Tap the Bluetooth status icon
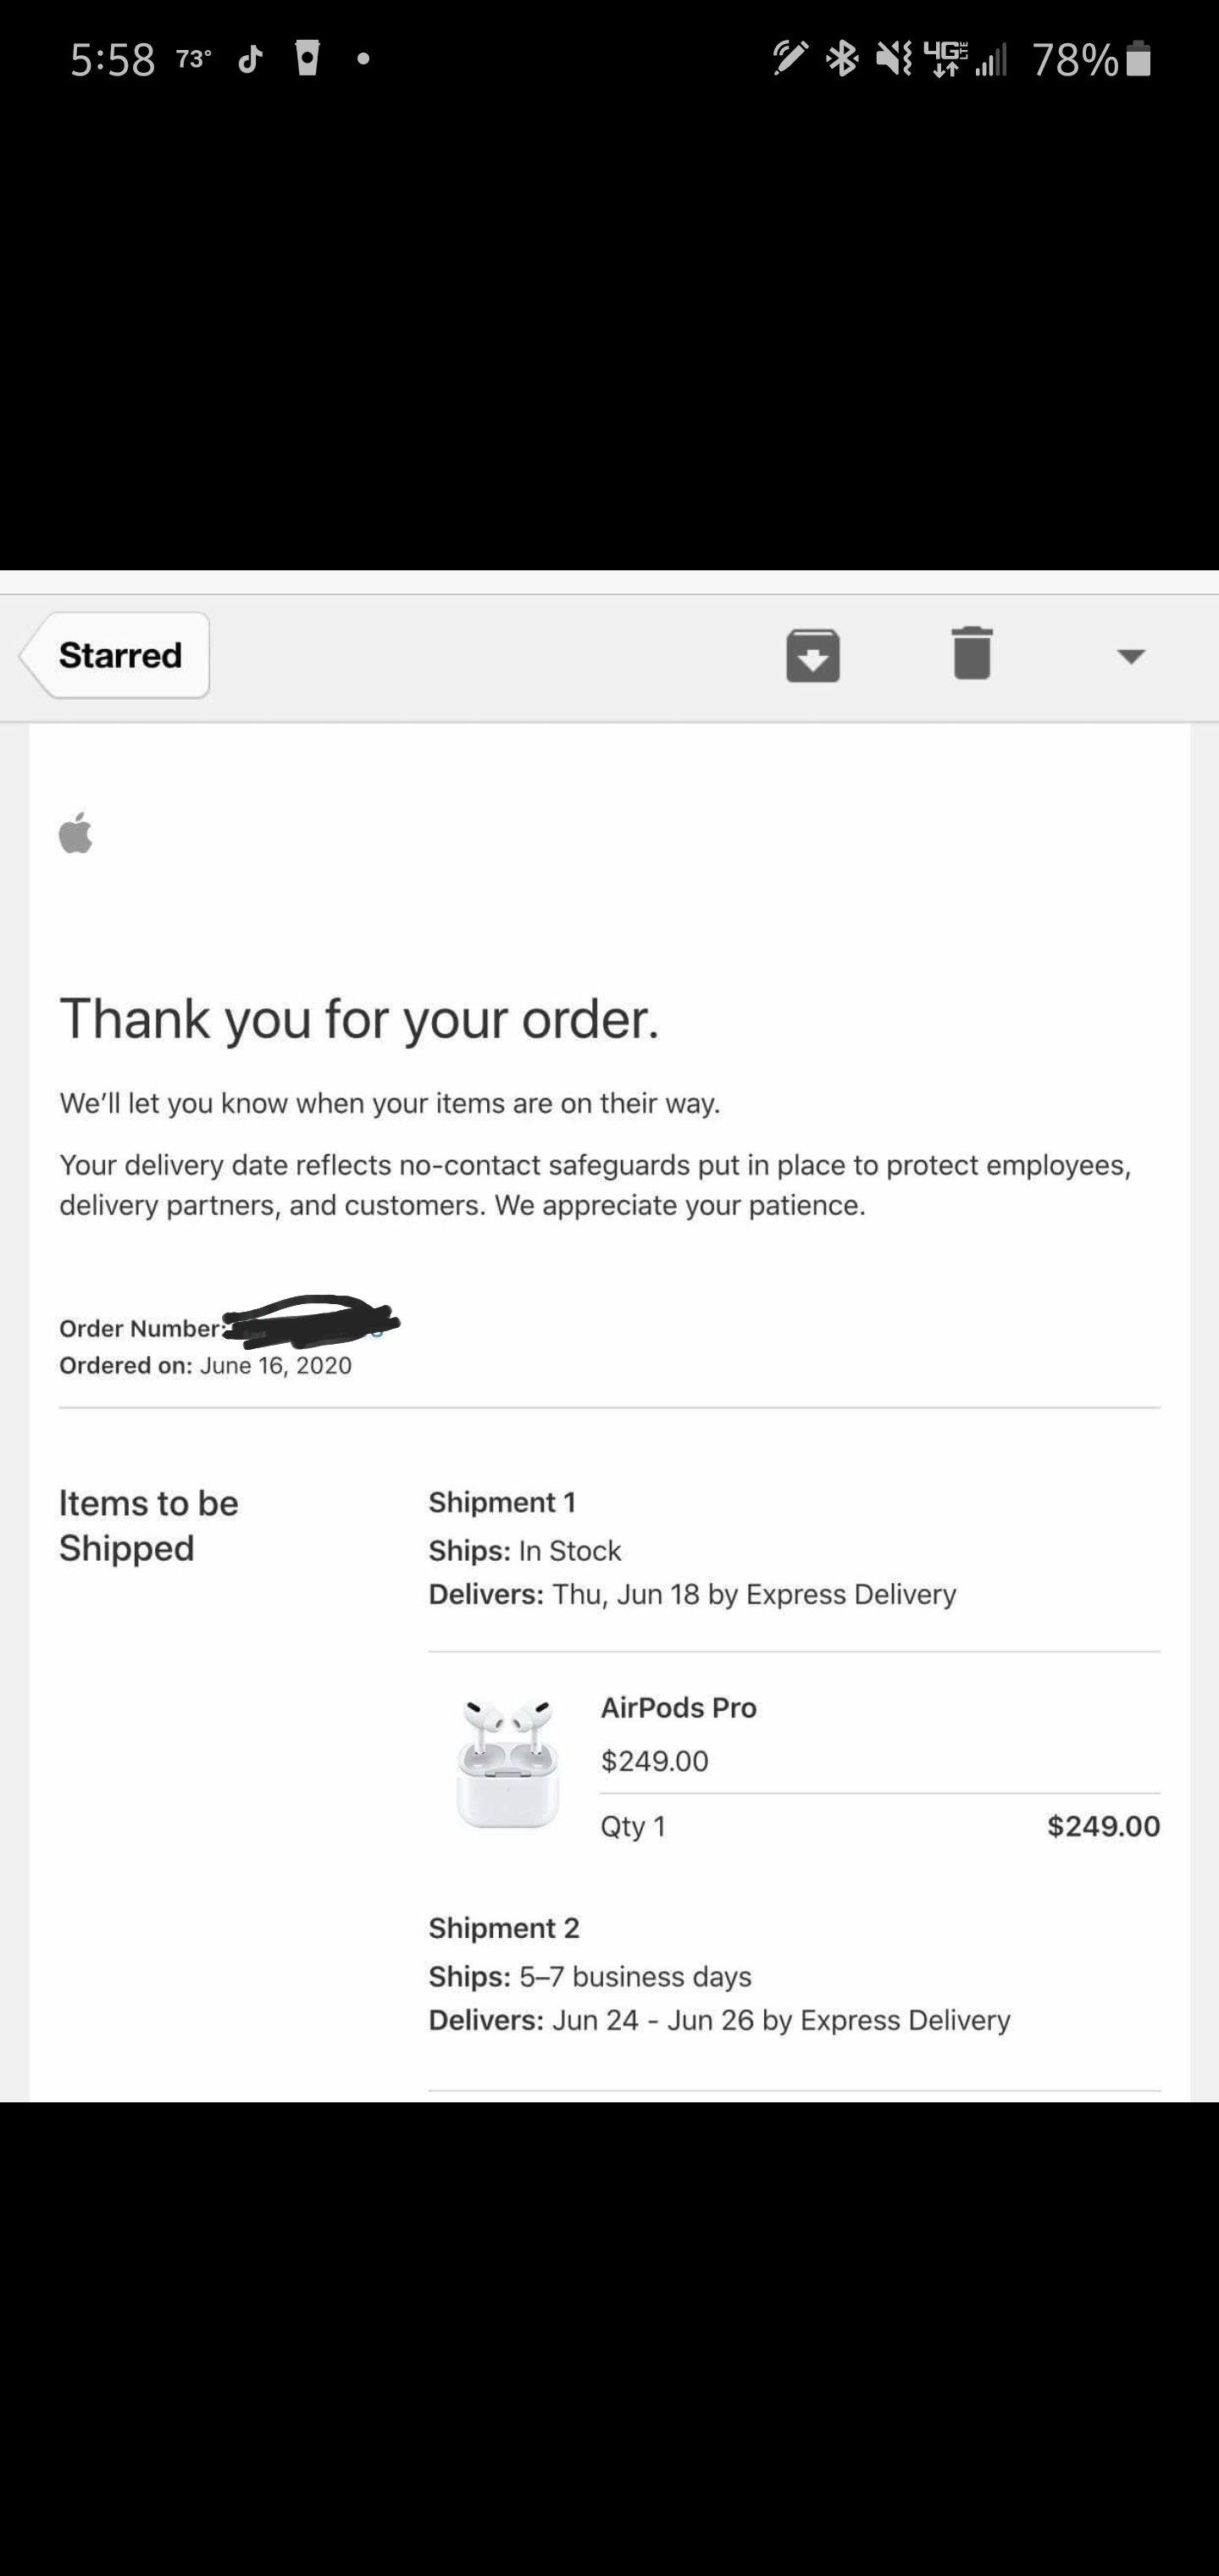 tap(842, 59)
